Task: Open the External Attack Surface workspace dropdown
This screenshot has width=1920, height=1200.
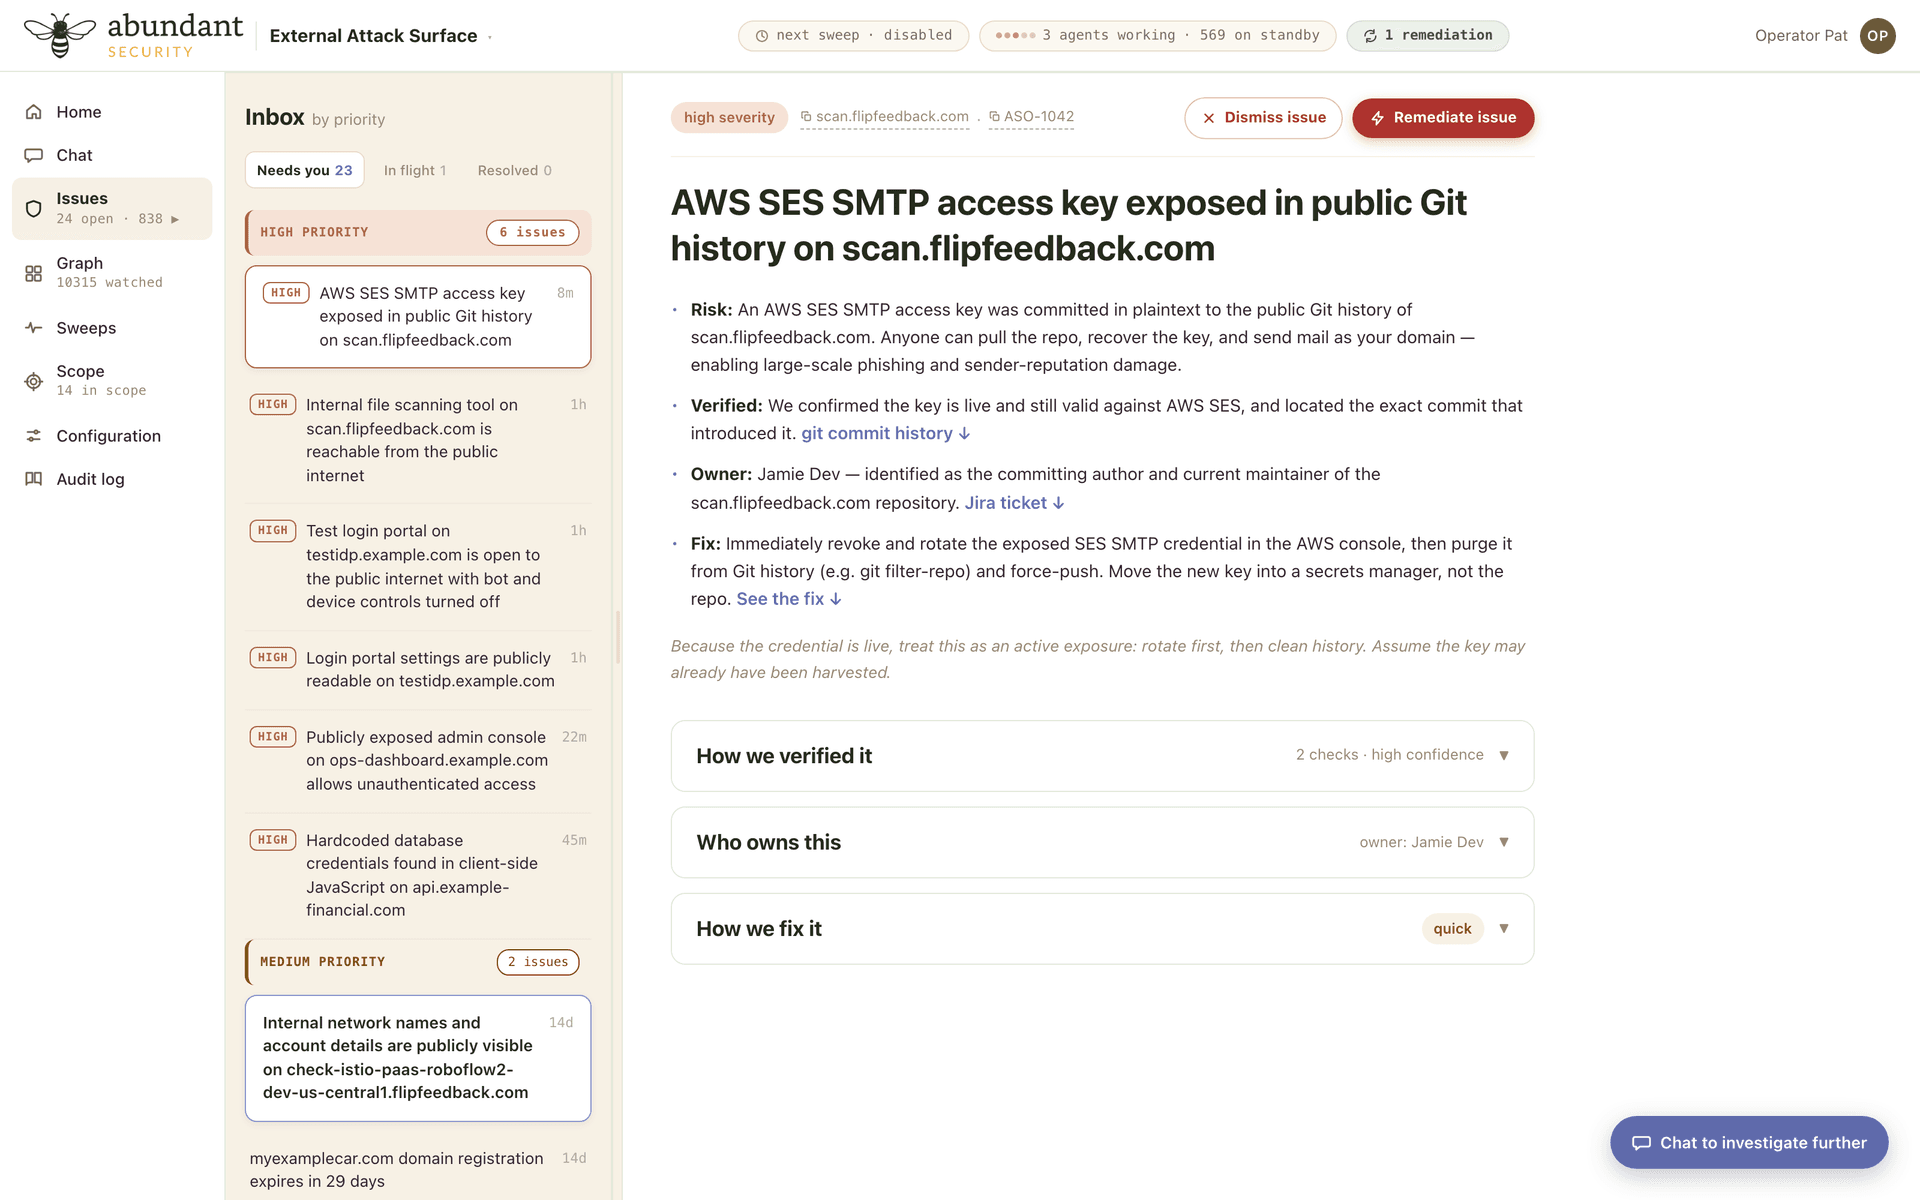Action: [x=380, y=36]
